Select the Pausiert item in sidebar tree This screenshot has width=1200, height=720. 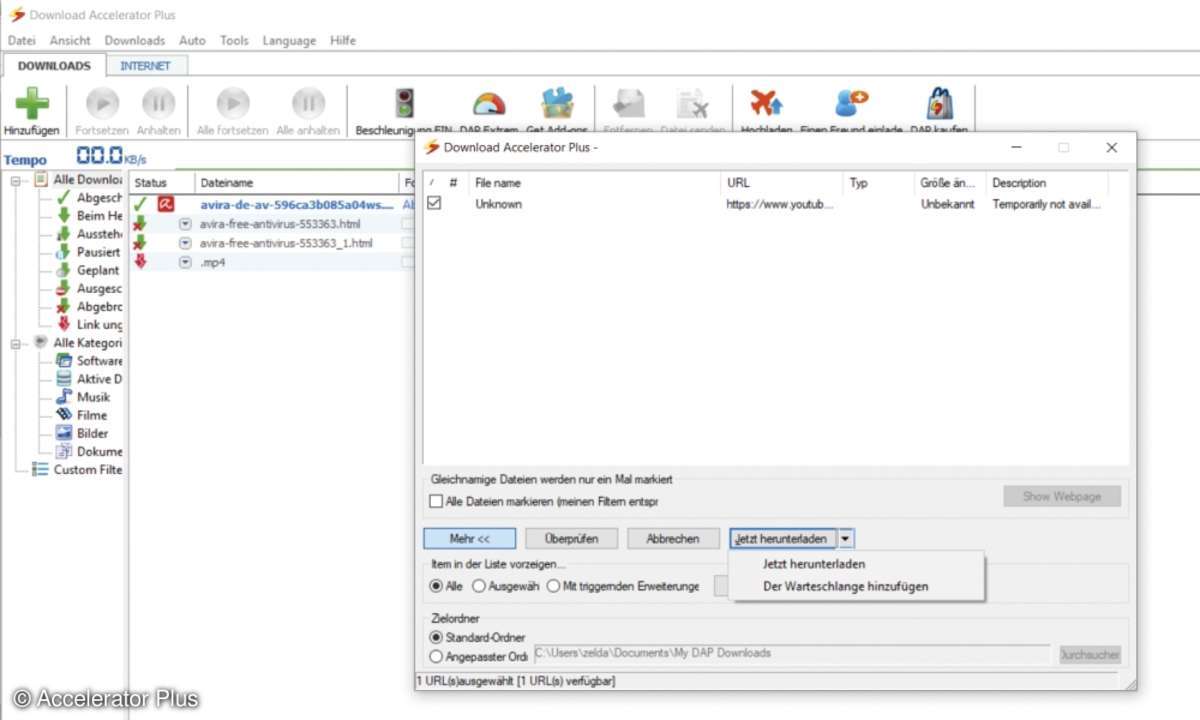tap(88, 252)
